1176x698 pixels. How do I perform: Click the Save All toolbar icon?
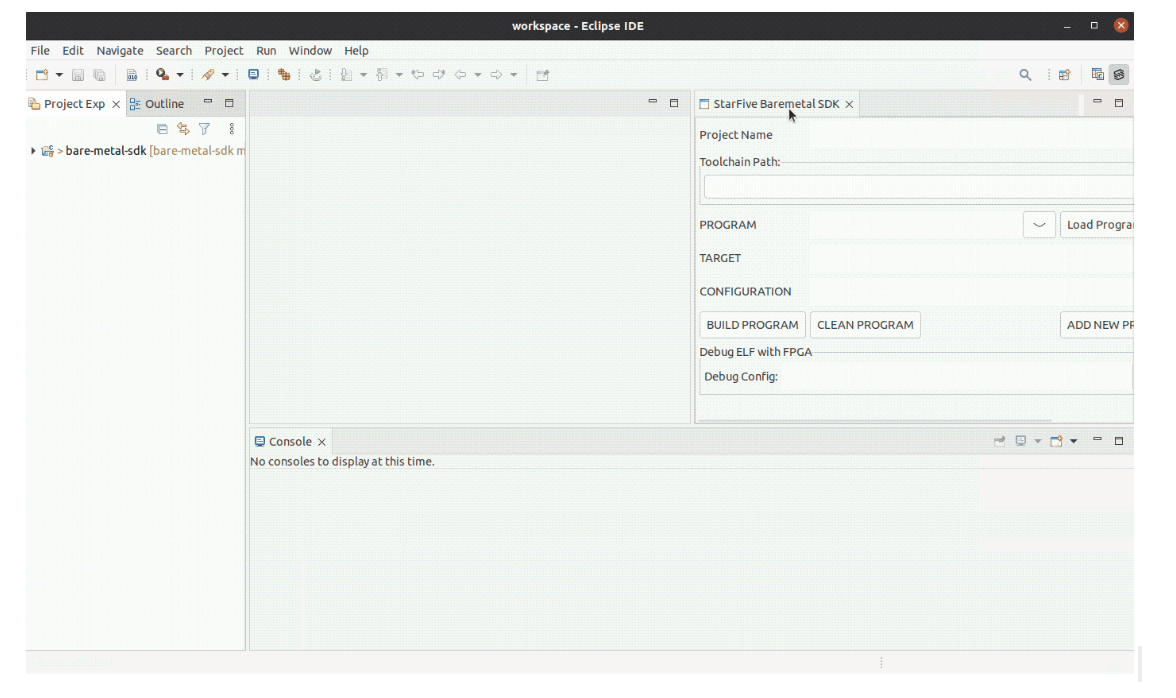(x=99, y=75)
